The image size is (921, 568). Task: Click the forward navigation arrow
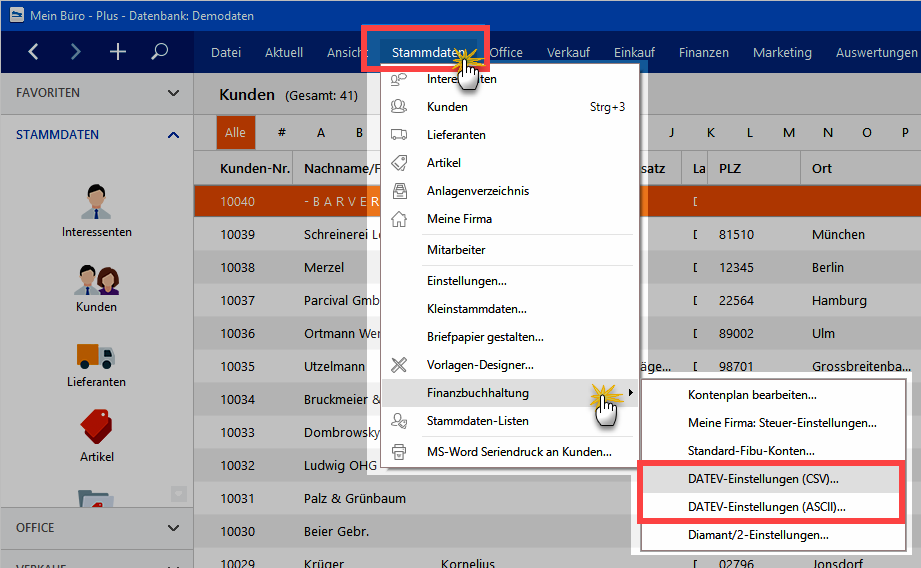(x=75, y=52)
